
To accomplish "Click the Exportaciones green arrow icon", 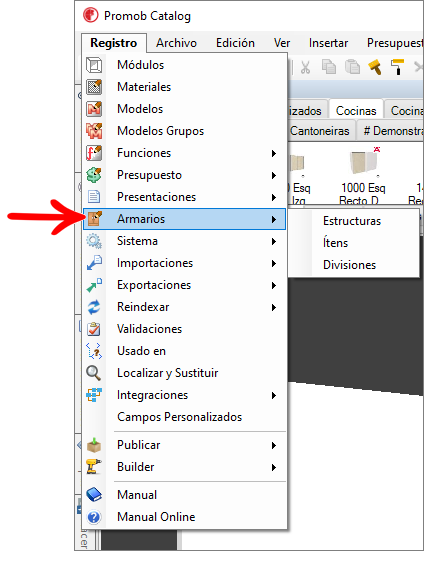I will (94, 285).
